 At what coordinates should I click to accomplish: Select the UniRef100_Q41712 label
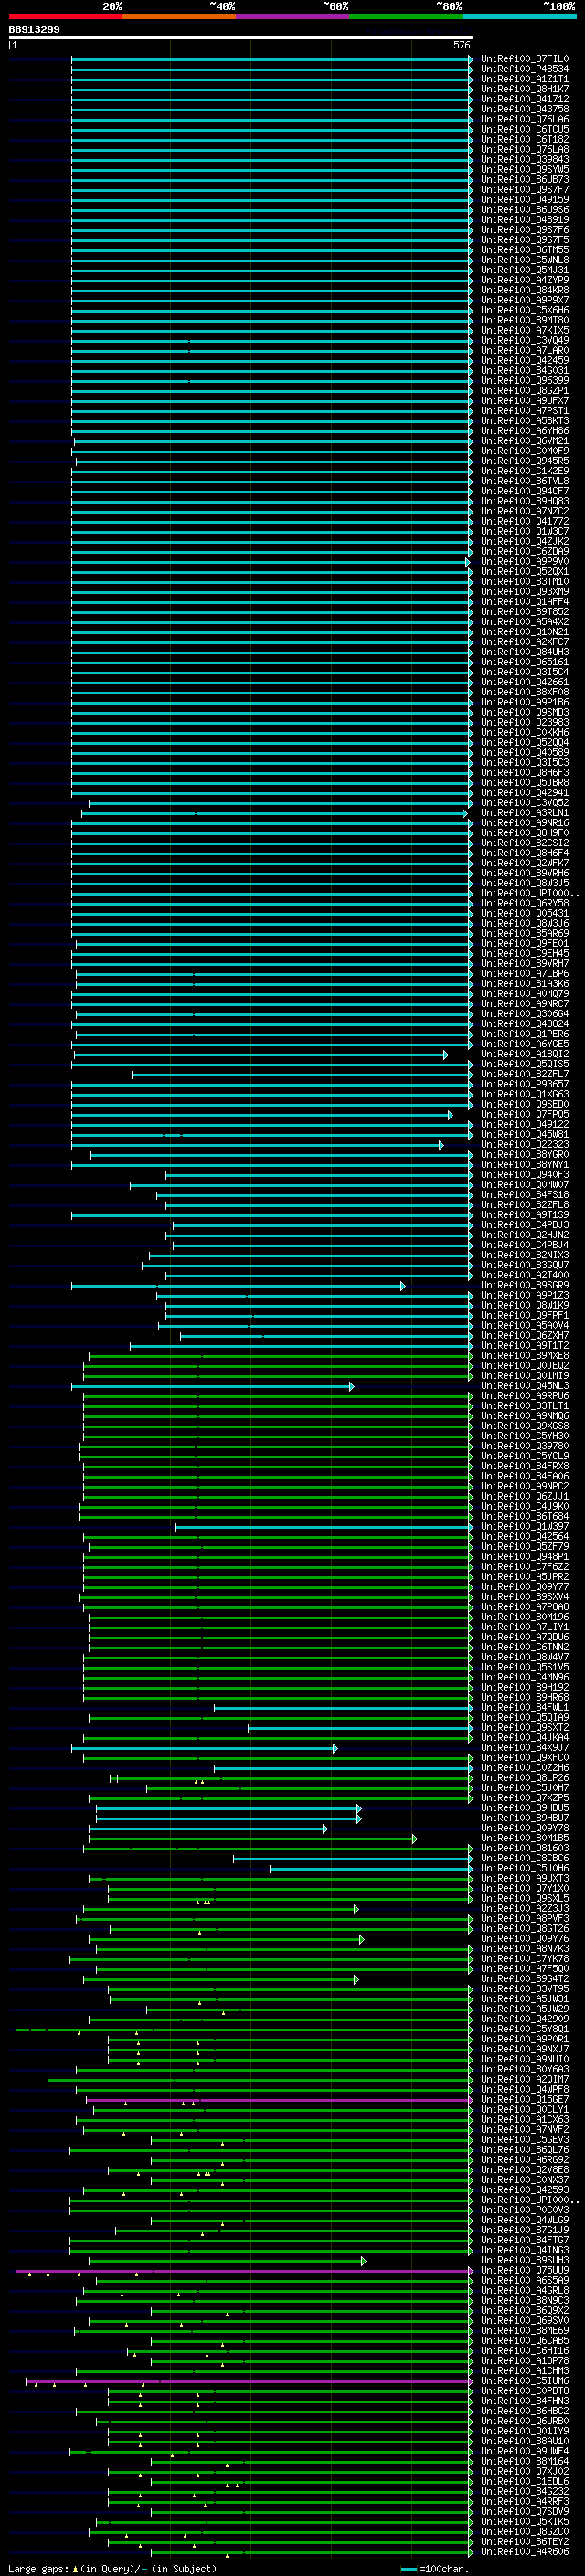click(x=524, y=99)
